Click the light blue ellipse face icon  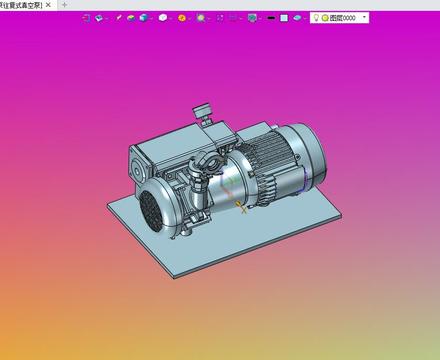pyautogui.click(x=297, y=18)
